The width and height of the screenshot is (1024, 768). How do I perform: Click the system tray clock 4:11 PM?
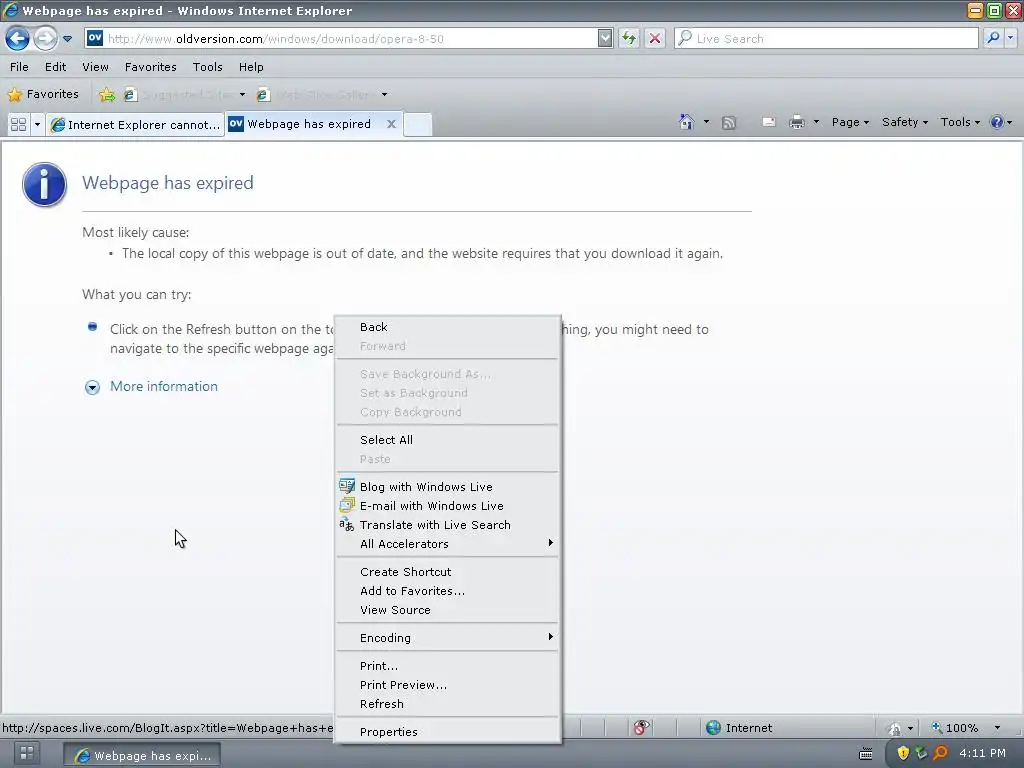(982, 753)
